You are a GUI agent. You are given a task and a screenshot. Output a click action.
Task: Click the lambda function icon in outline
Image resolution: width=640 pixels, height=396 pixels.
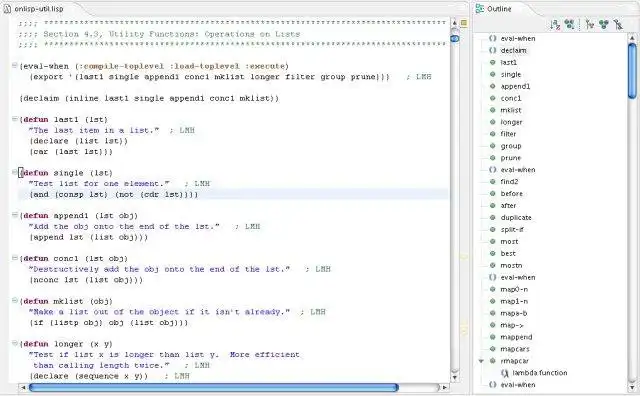505,373
